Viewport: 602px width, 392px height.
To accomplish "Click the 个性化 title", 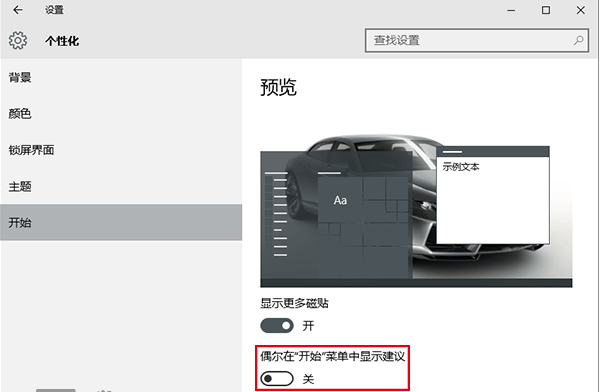I will pyautogui.click(x=62, y=41).
